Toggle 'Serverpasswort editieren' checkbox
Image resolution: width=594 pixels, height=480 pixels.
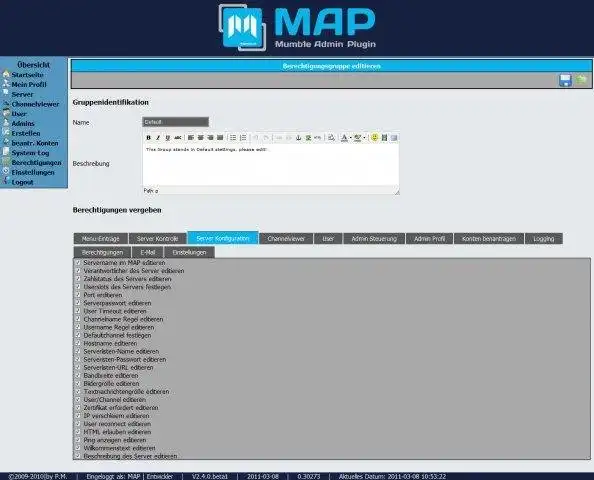(78, 303)
